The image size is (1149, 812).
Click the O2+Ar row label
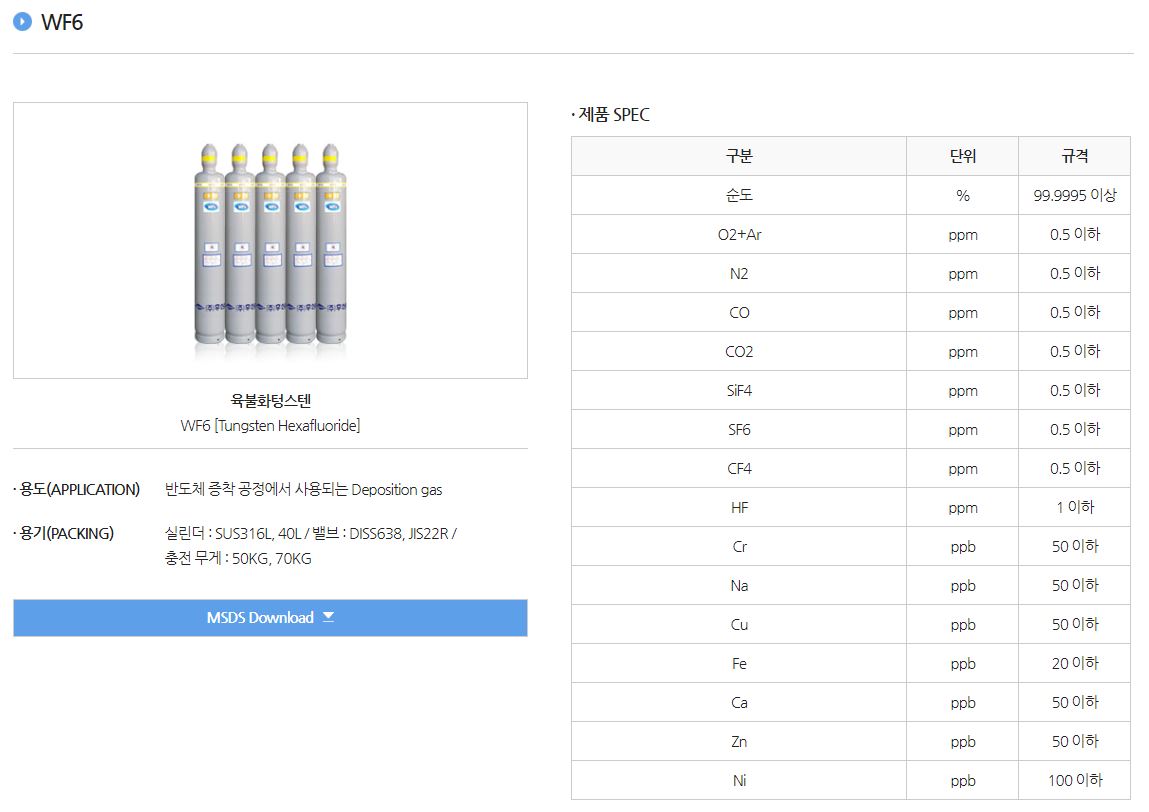739,235
